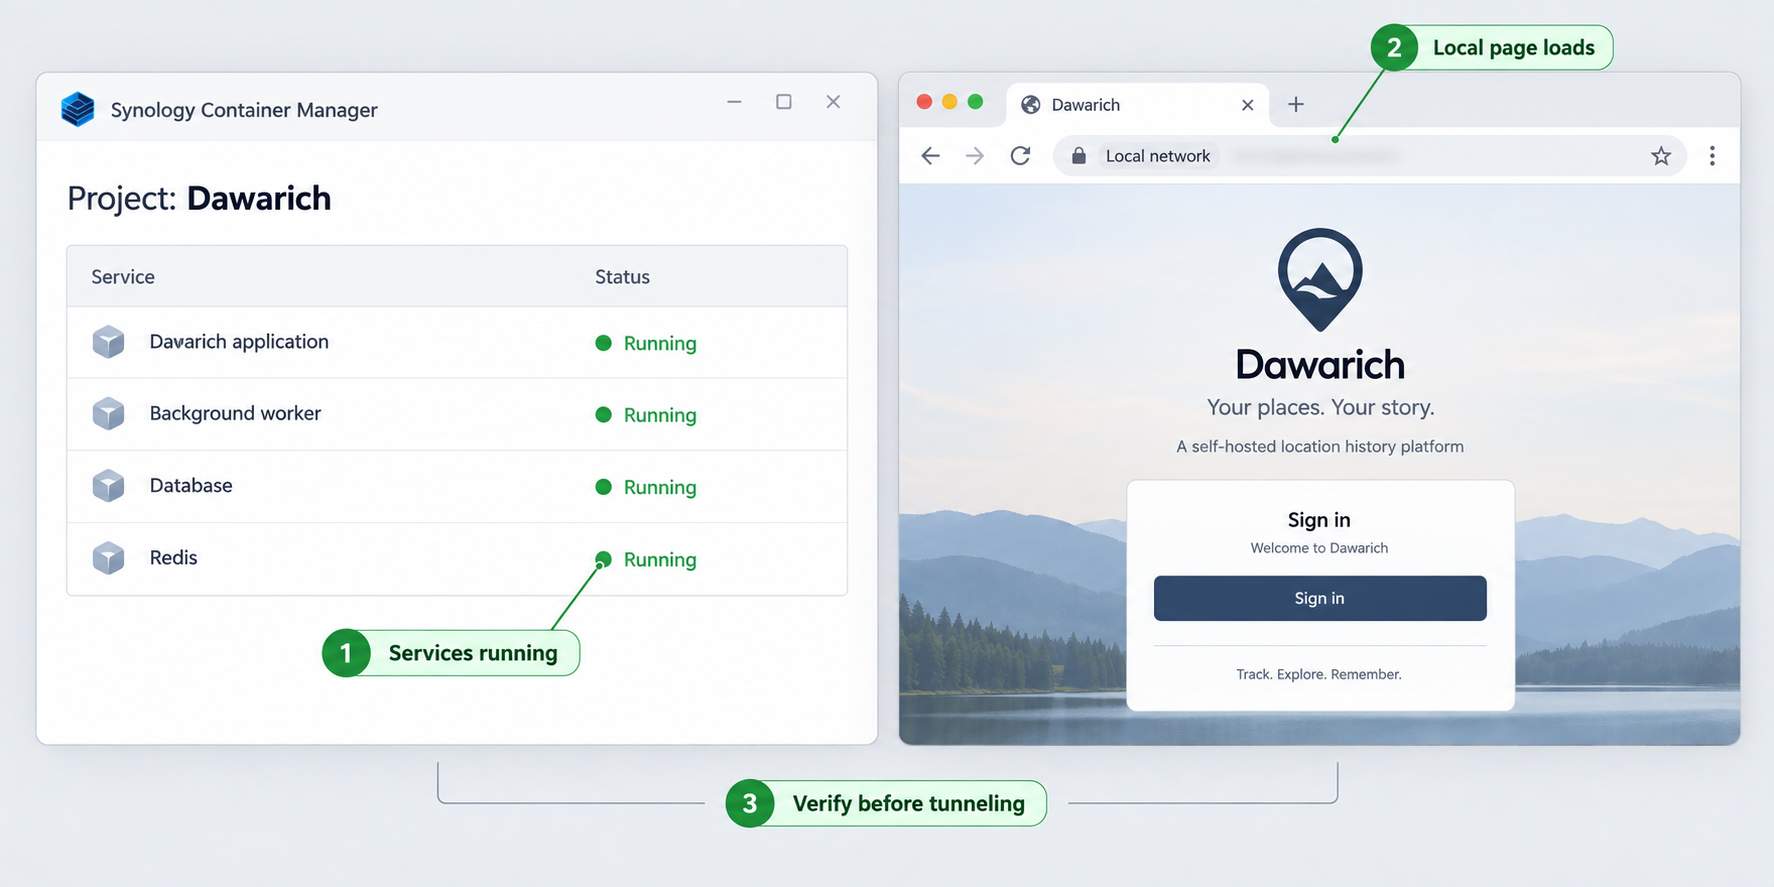1774x887 pixels.
Task: Click the Status column header
Action: coord(622,277)
